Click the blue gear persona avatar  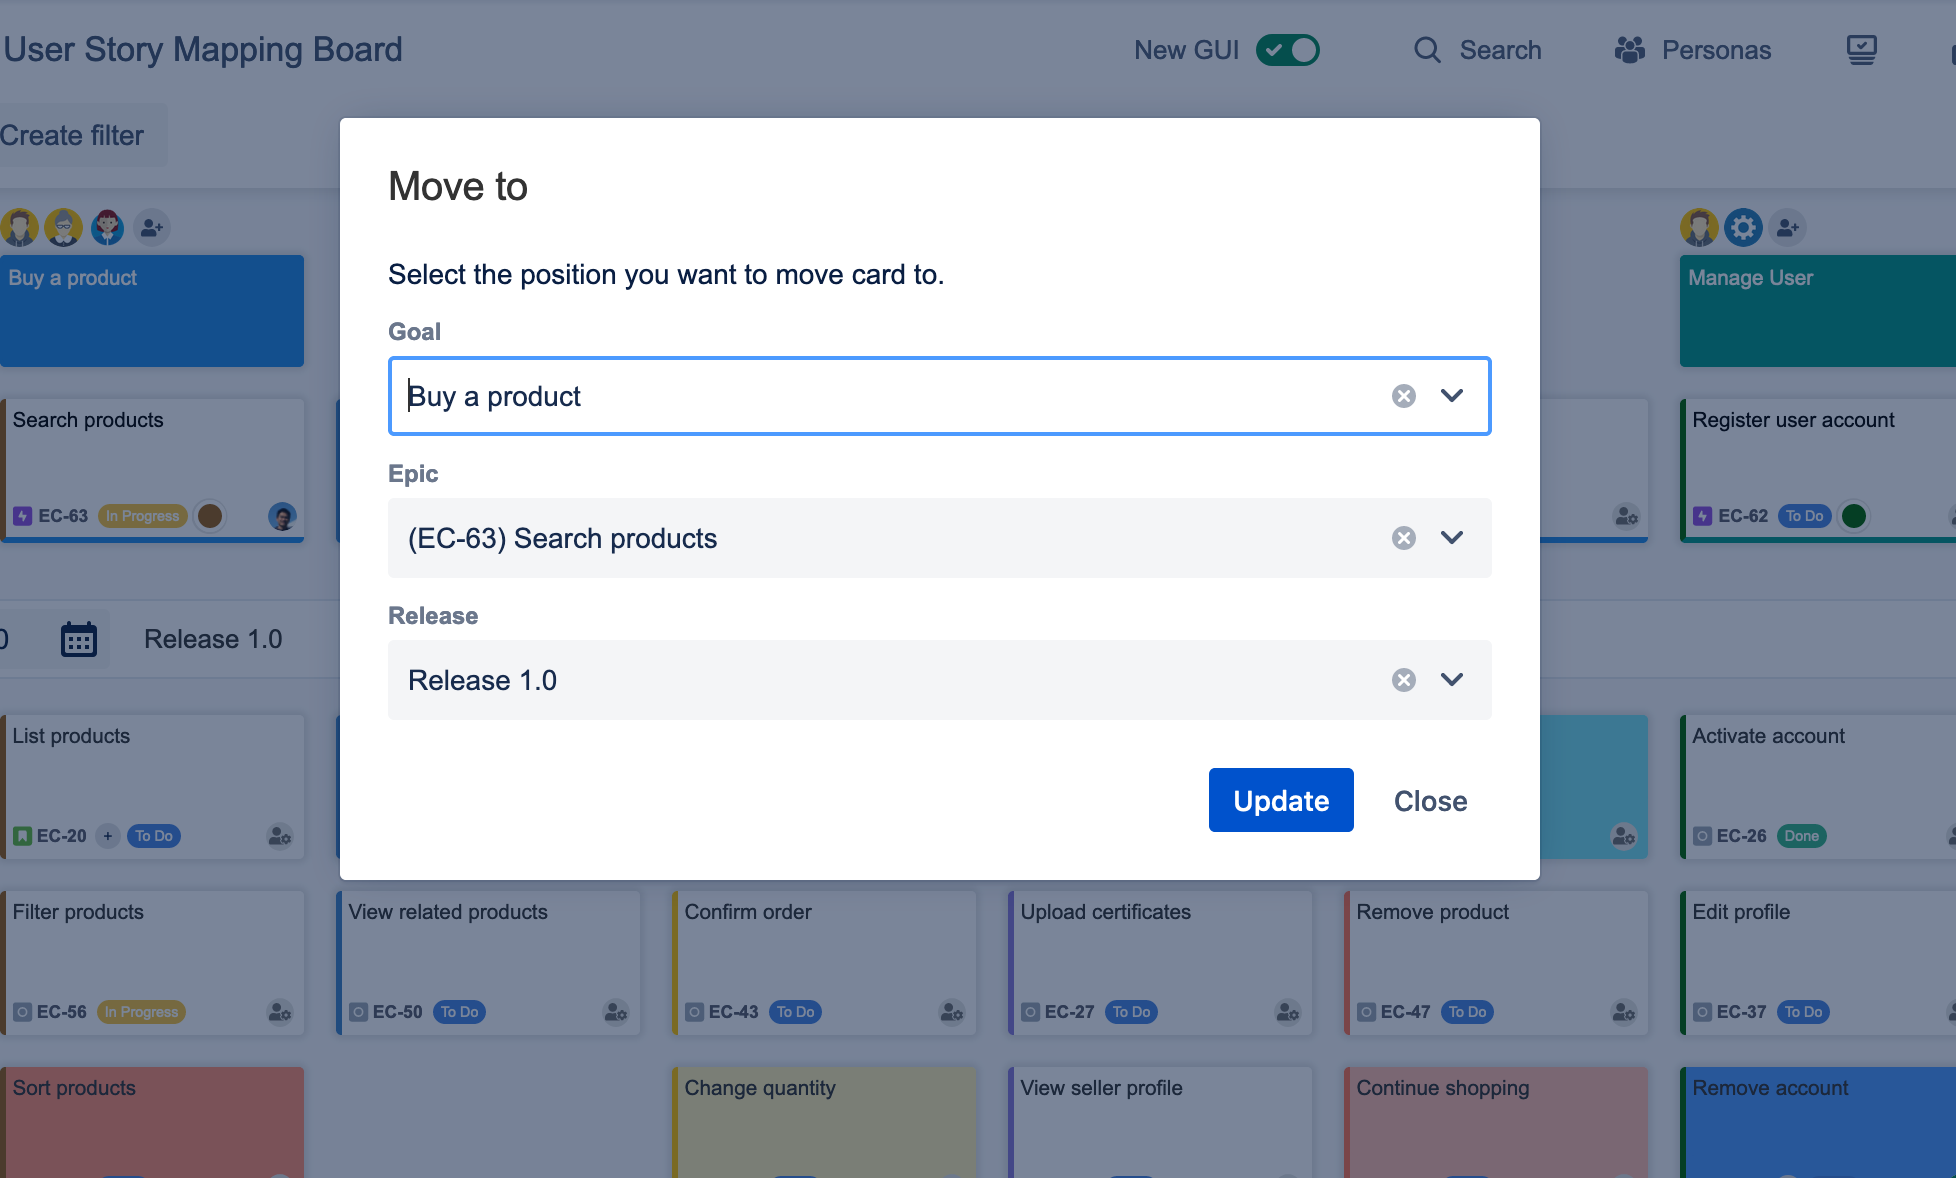(x=1743, y=228)
